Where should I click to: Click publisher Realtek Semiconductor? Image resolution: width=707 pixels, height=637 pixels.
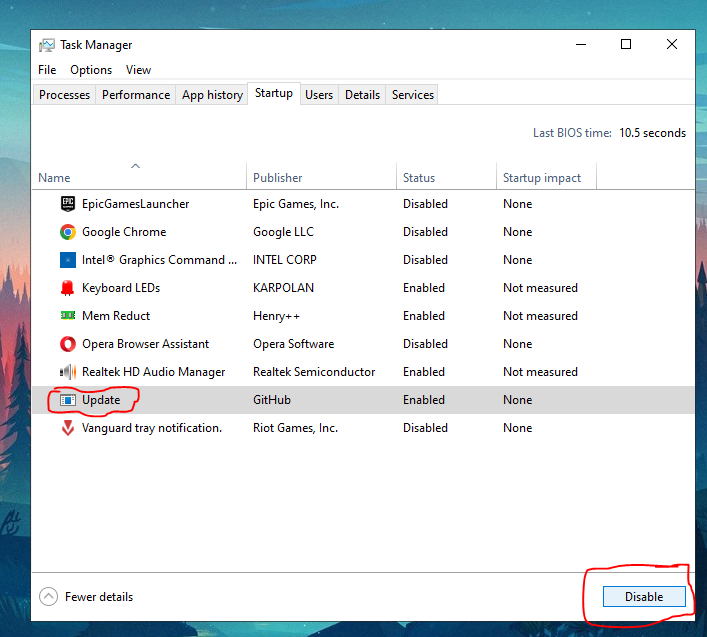[314, 372]
